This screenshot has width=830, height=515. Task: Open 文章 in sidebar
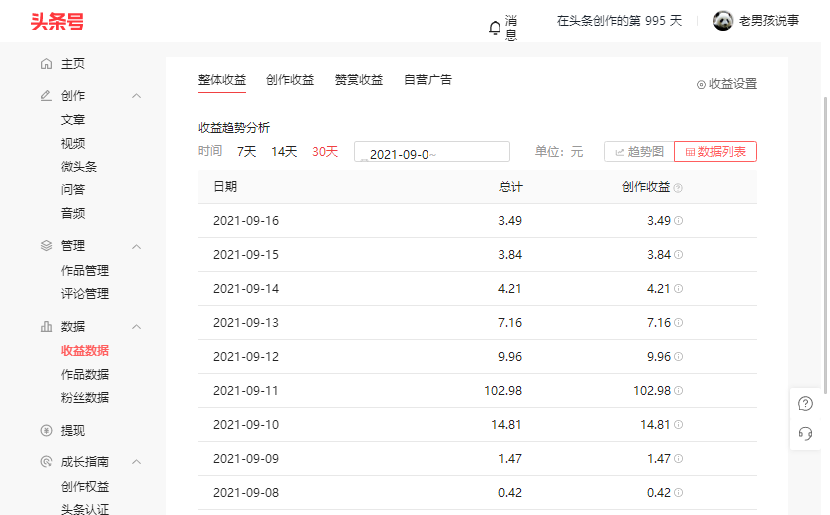tap(73, 120)
